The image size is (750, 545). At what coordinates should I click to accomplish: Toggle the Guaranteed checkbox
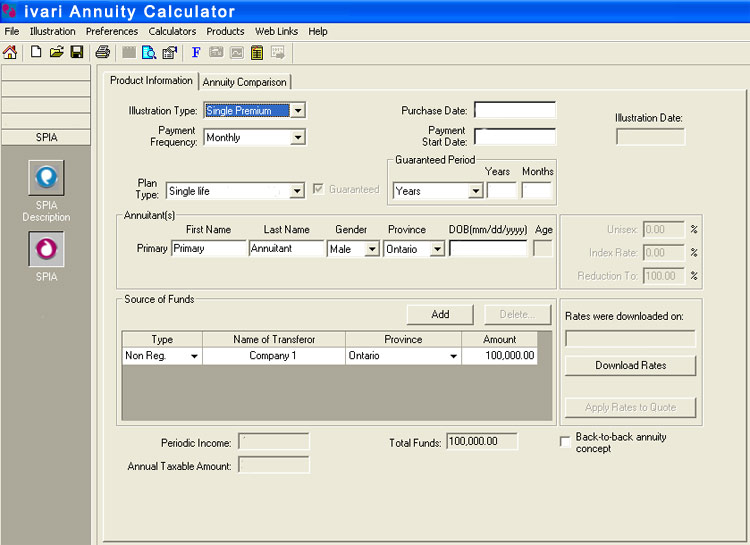pos(318,189)
